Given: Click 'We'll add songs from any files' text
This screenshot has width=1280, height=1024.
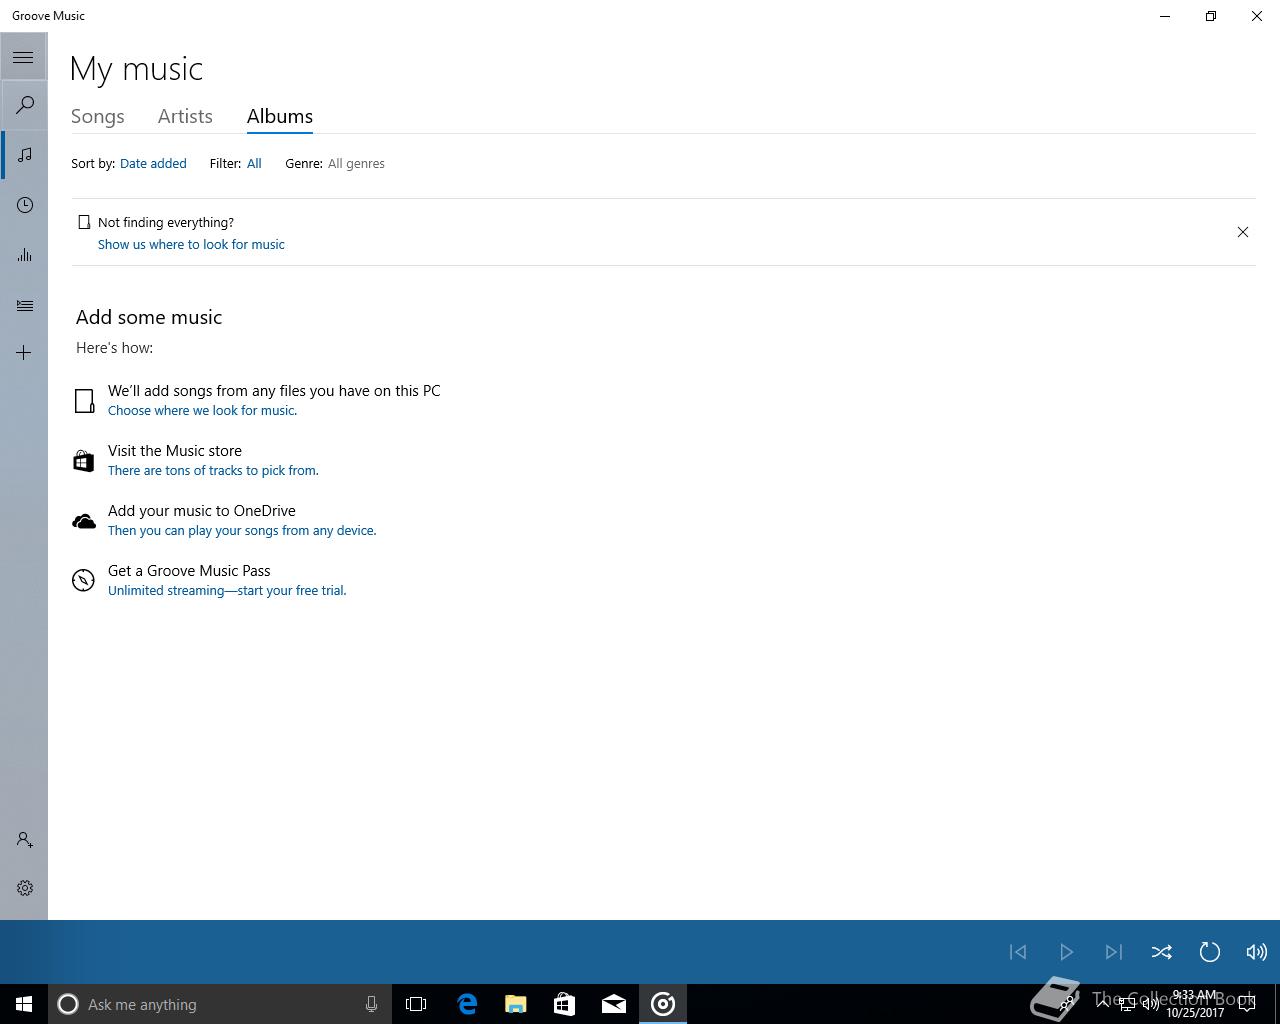Looking at the screenshot, I should 274,391.
